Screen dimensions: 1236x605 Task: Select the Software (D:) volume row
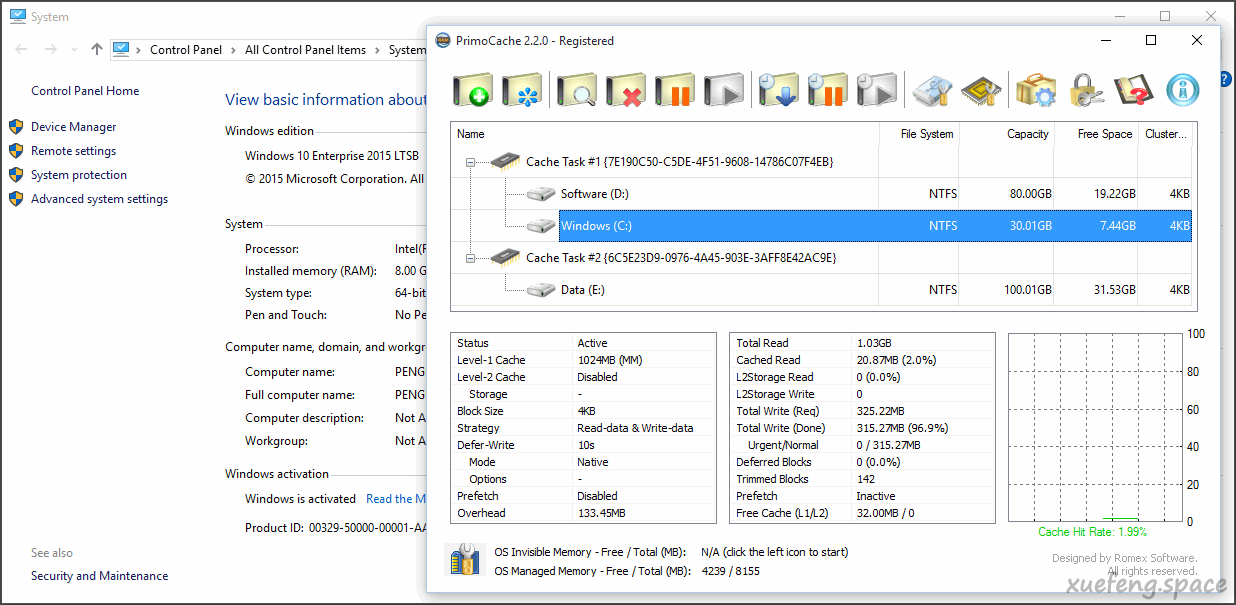point(823,194)
